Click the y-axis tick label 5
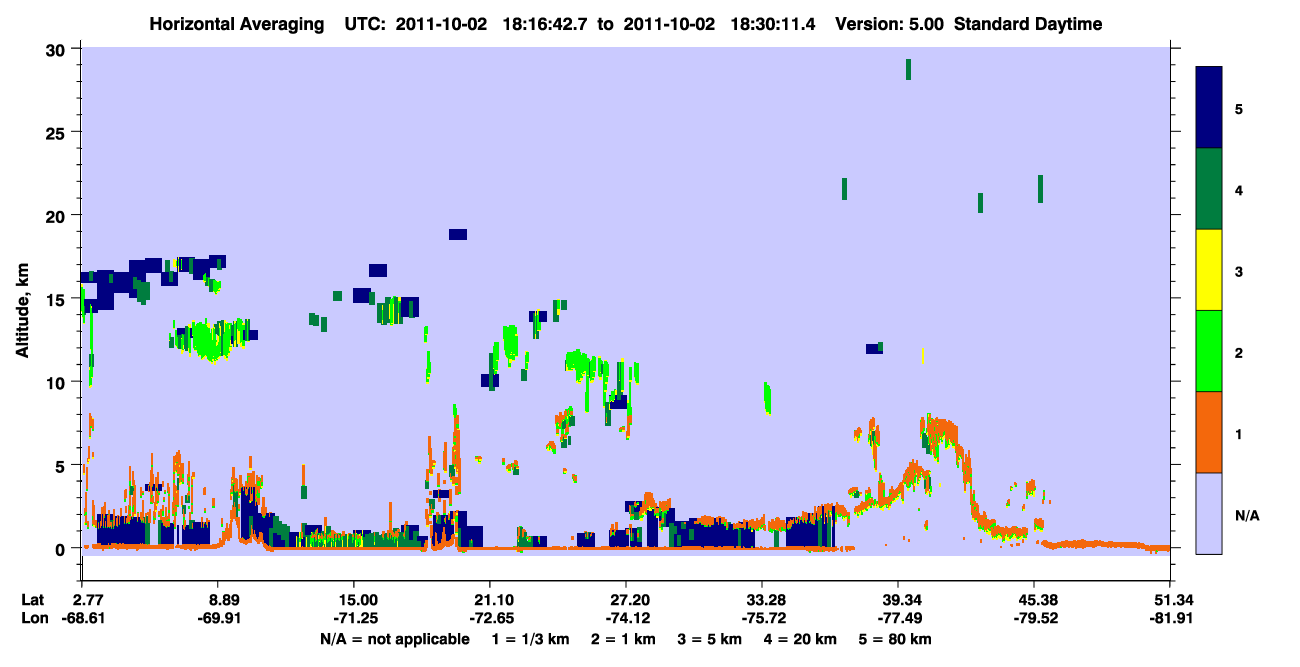The image size is (1300, 667). [x=62, y=465]
